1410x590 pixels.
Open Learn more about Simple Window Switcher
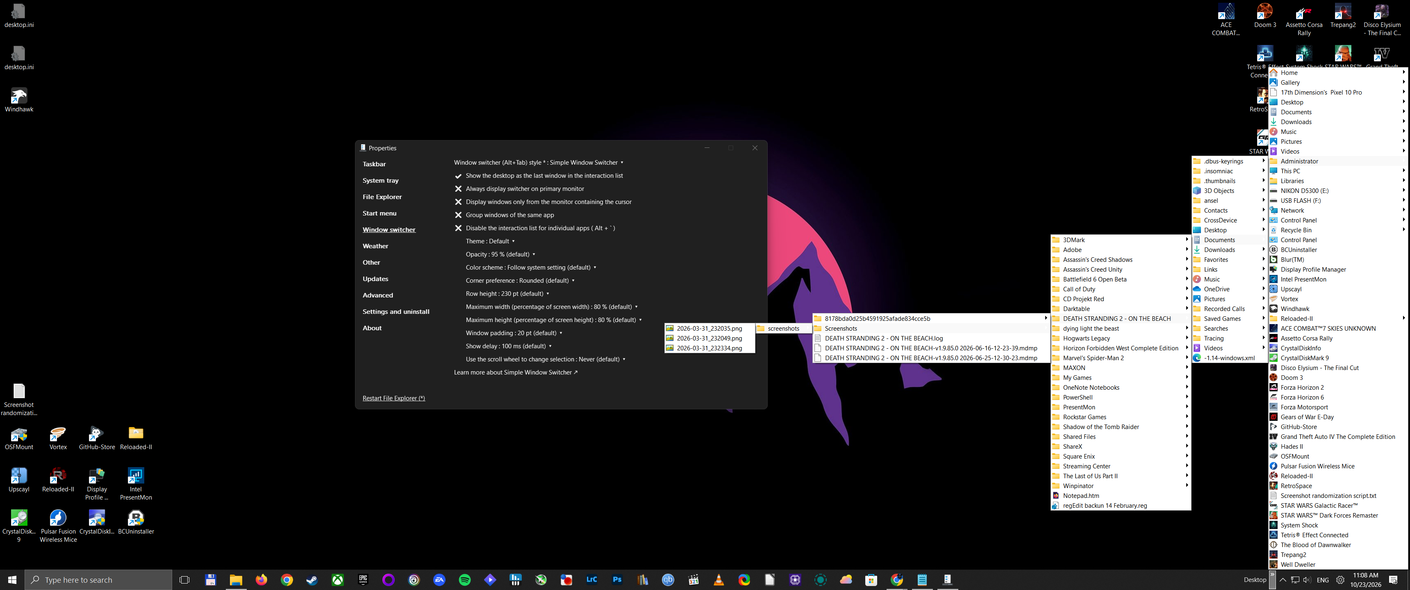coord(515,372)
